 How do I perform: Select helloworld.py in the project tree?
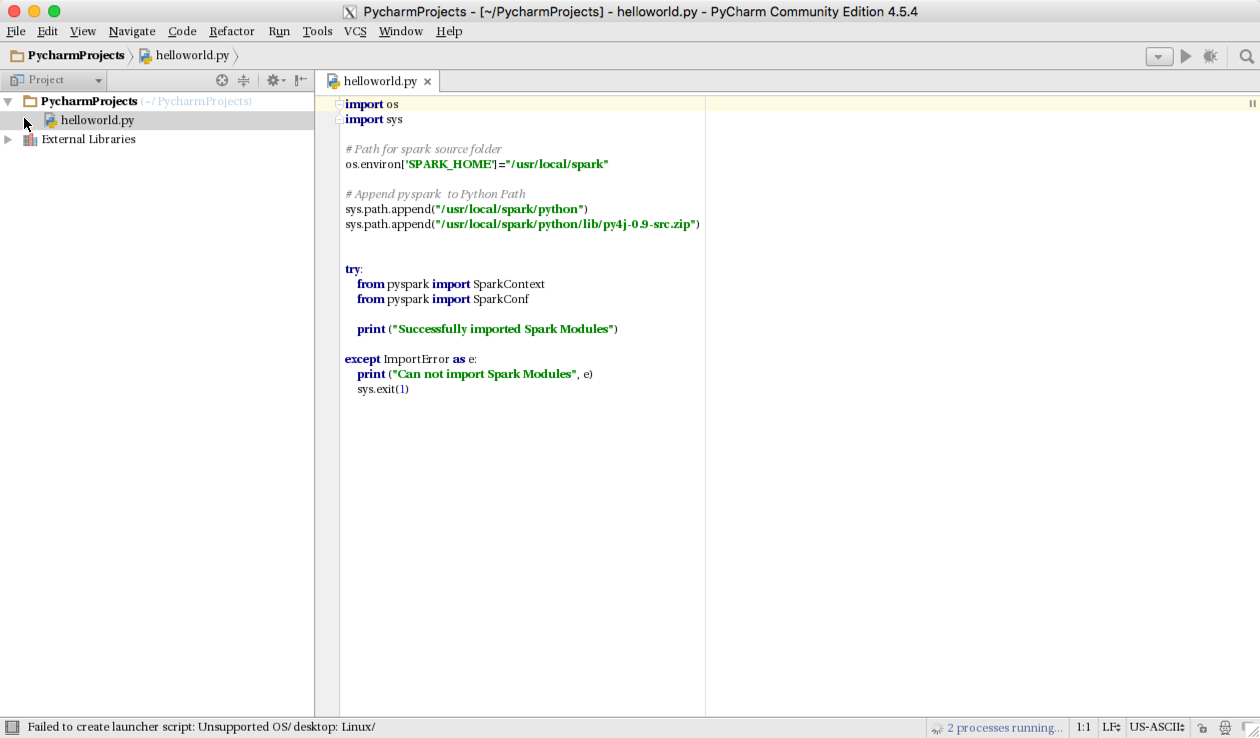tap(97, 120)
